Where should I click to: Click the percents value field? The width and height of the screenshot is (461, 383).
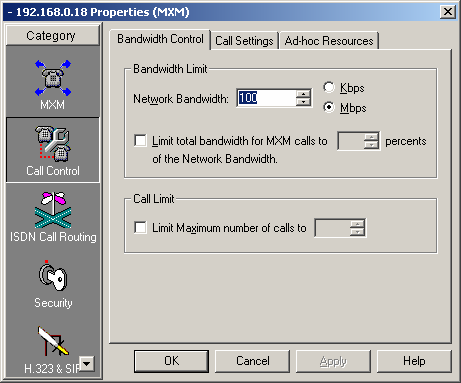351,141
